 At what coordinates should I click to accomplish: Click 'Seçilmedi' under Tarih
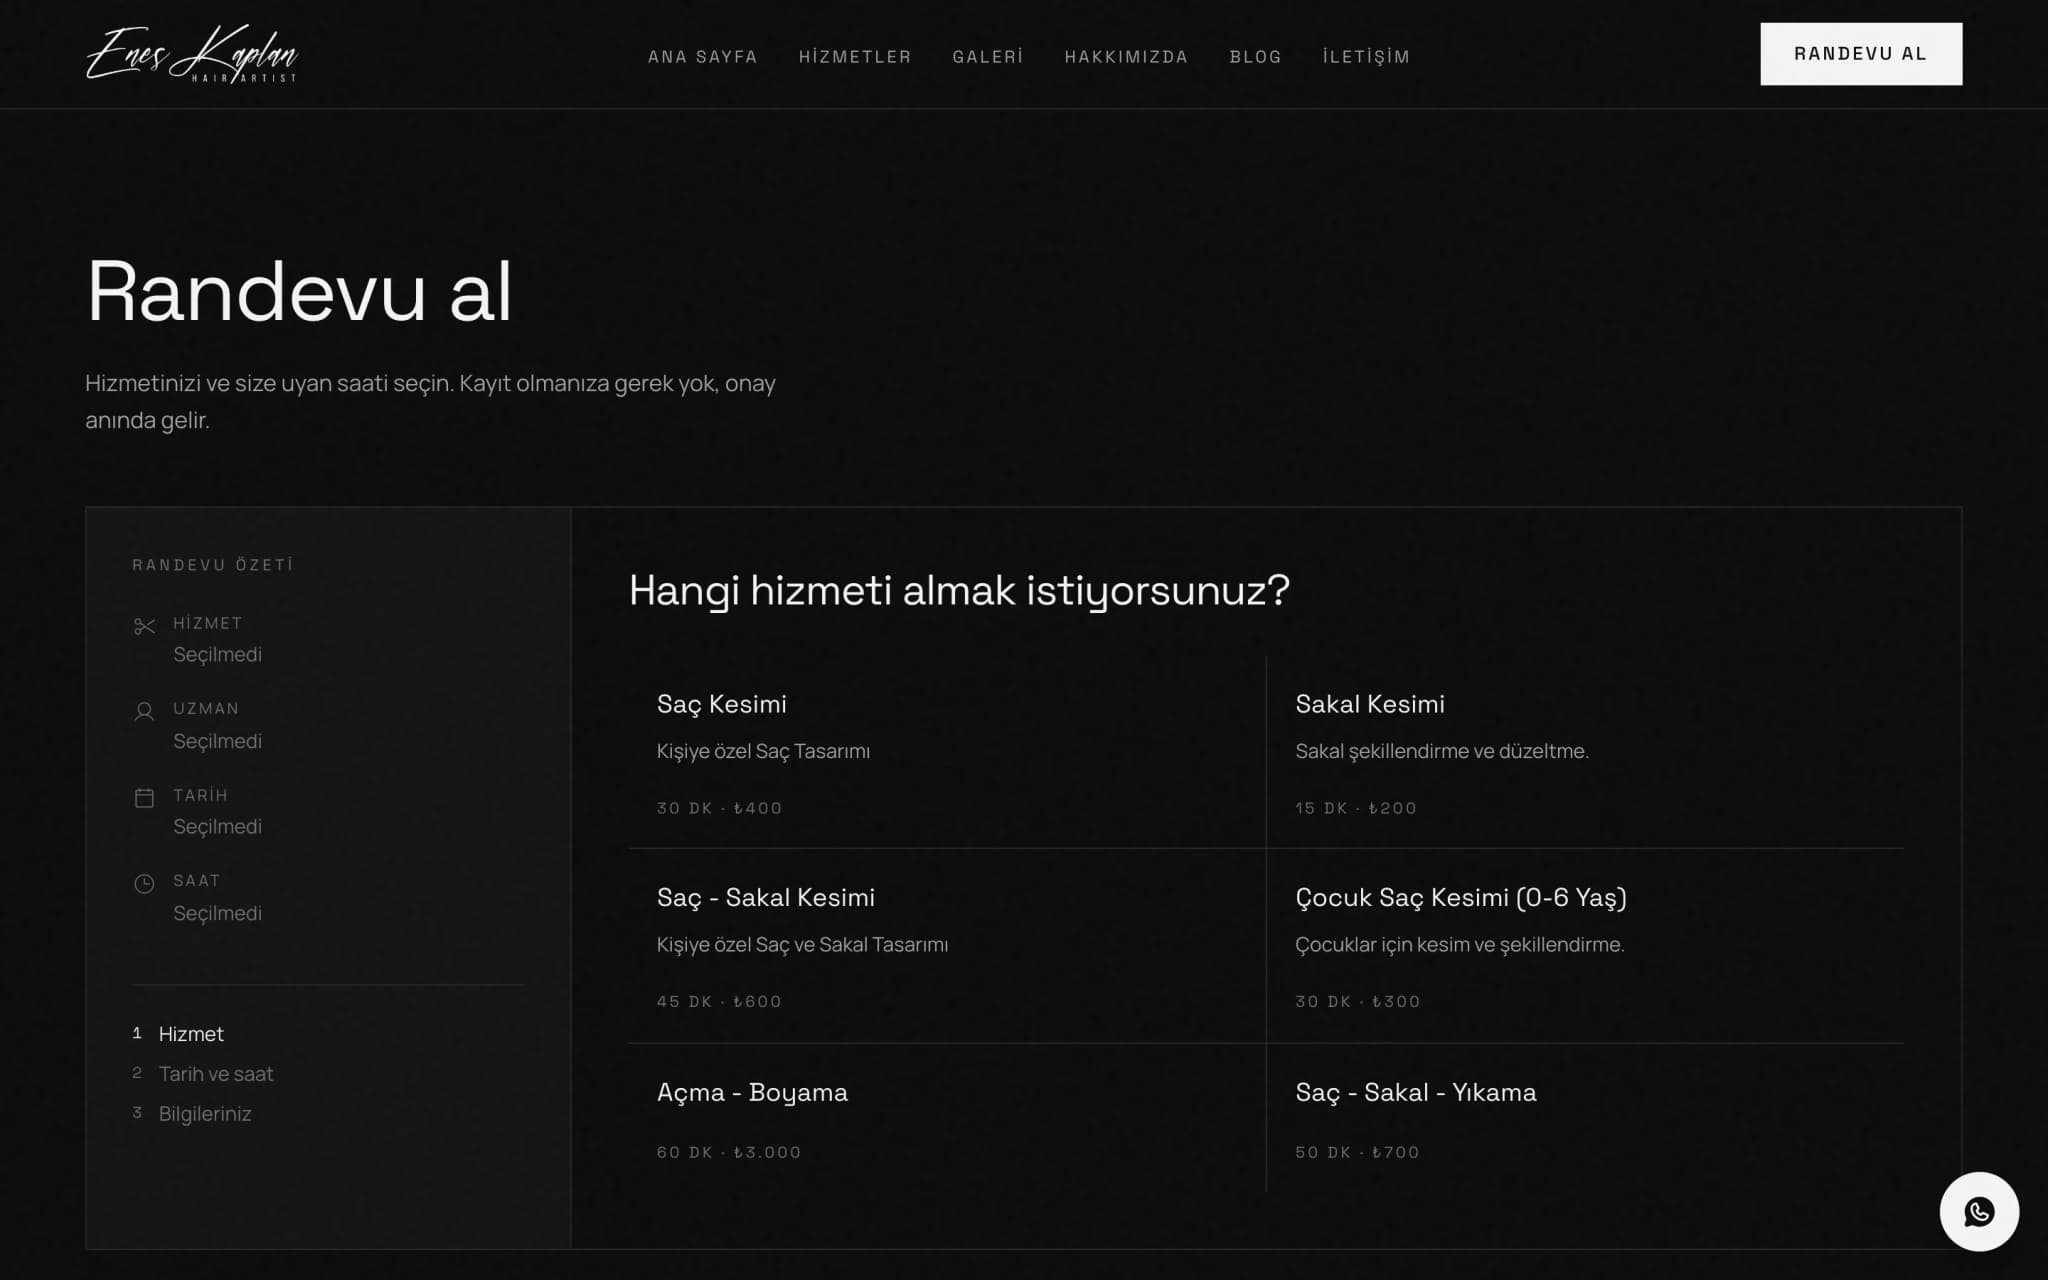pos(217,826)
